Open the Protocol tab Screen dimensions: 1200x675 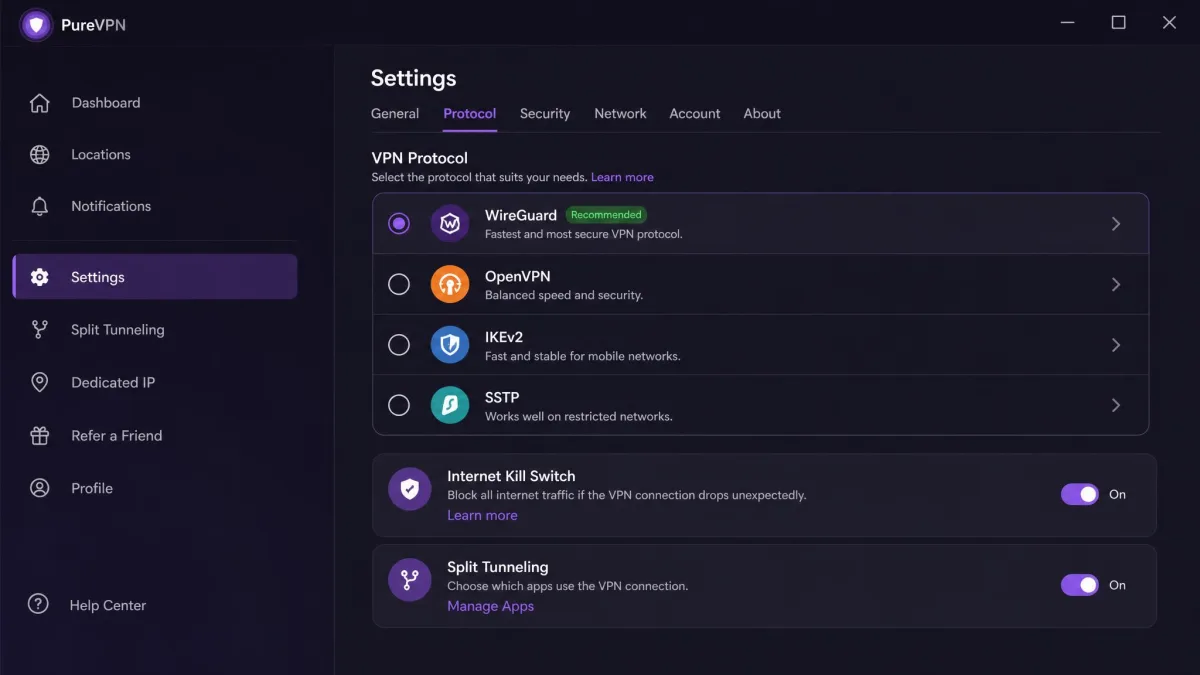(x=470, y=114)
